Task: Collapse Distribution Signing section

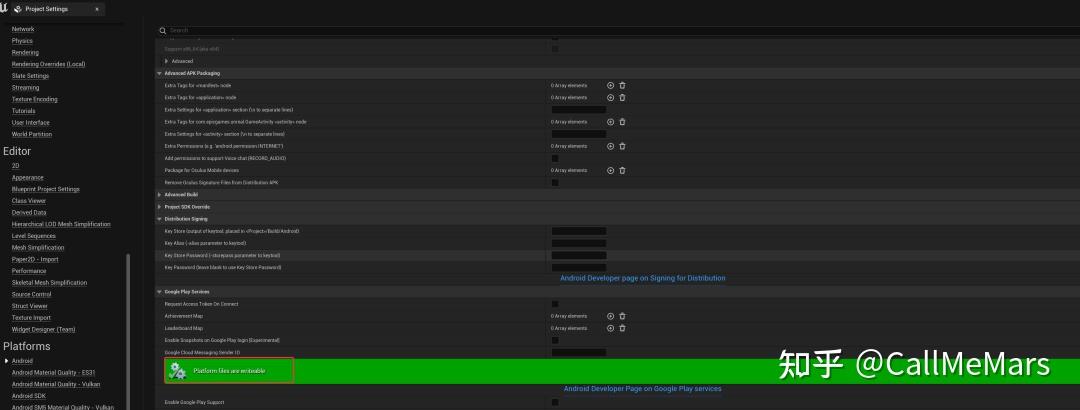Action: pos(160,219)
